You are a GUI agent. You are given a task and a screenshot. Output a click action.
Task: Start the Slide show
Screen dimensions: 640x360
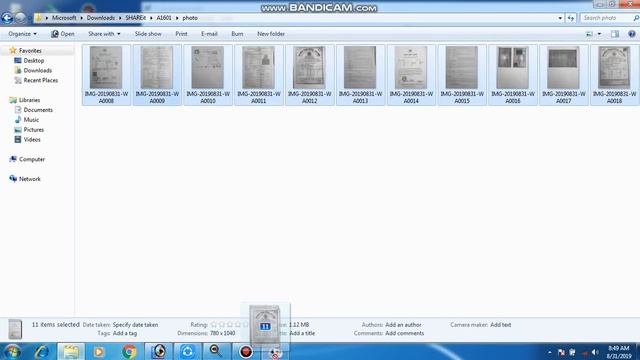(x=148, y=34)
